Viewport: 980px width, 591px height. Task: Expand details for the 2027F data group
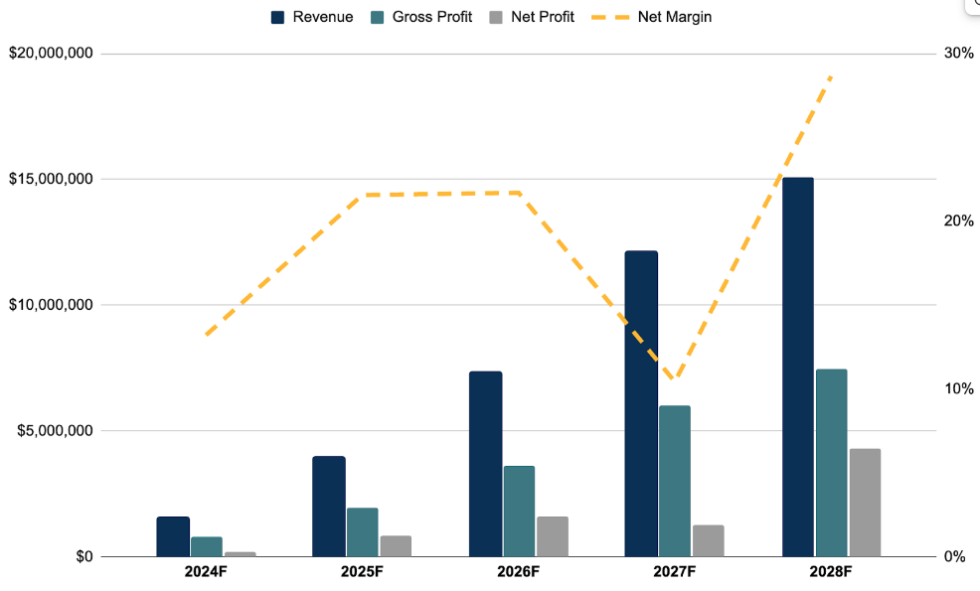[x=674, y=571]
